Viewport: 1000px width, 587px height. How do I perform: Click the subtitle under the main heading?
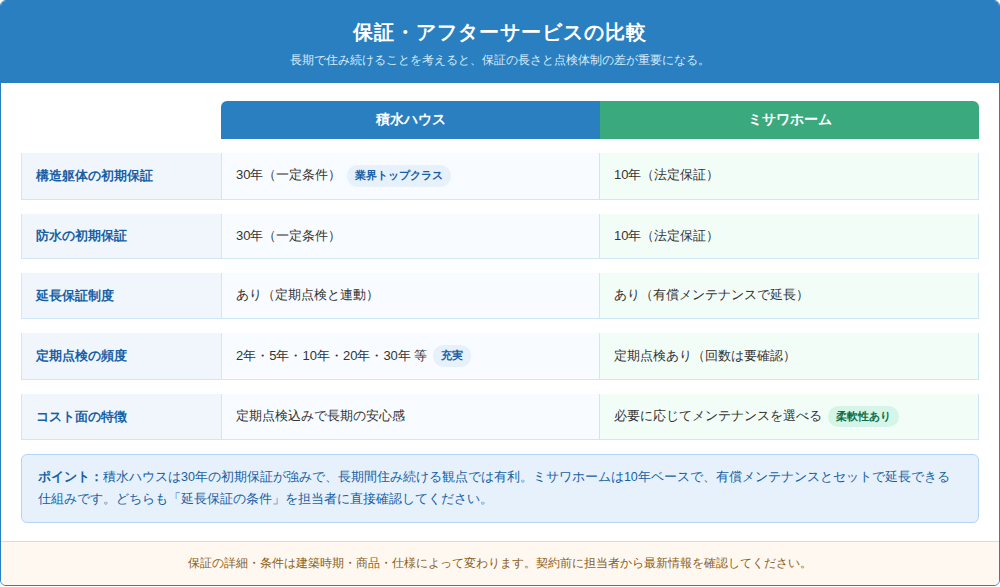(499, 61)
